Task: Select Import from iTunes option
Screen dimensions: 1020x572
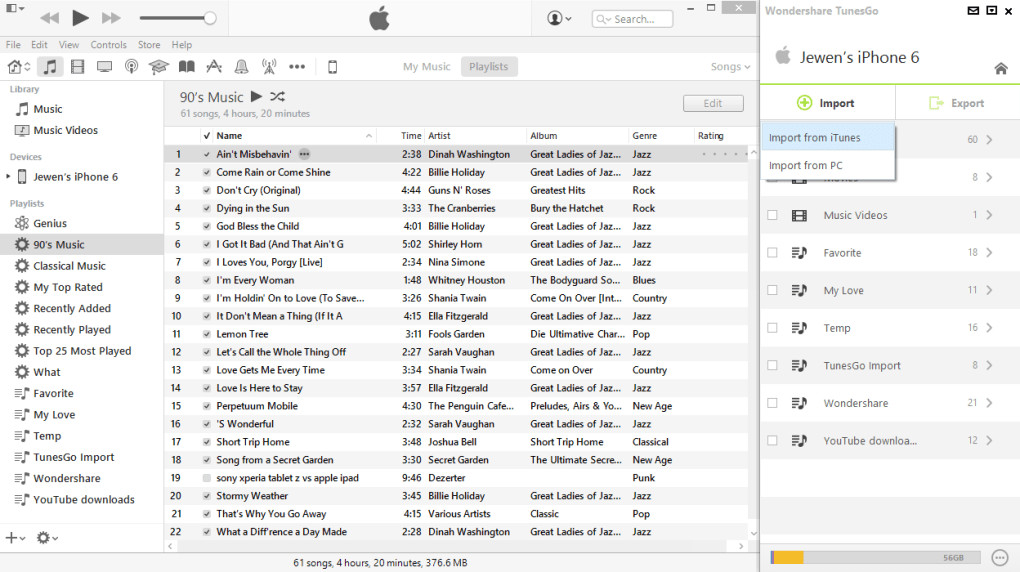Action: (x=815, y=138)
